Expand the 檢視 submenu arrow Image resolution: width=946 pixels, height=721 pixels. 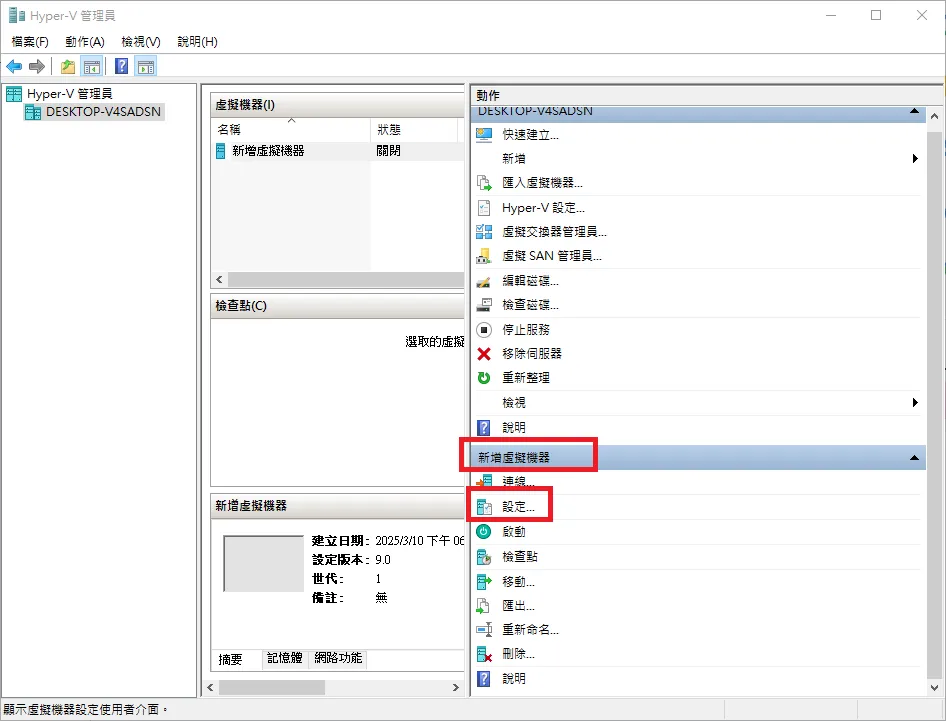[915, 402]
